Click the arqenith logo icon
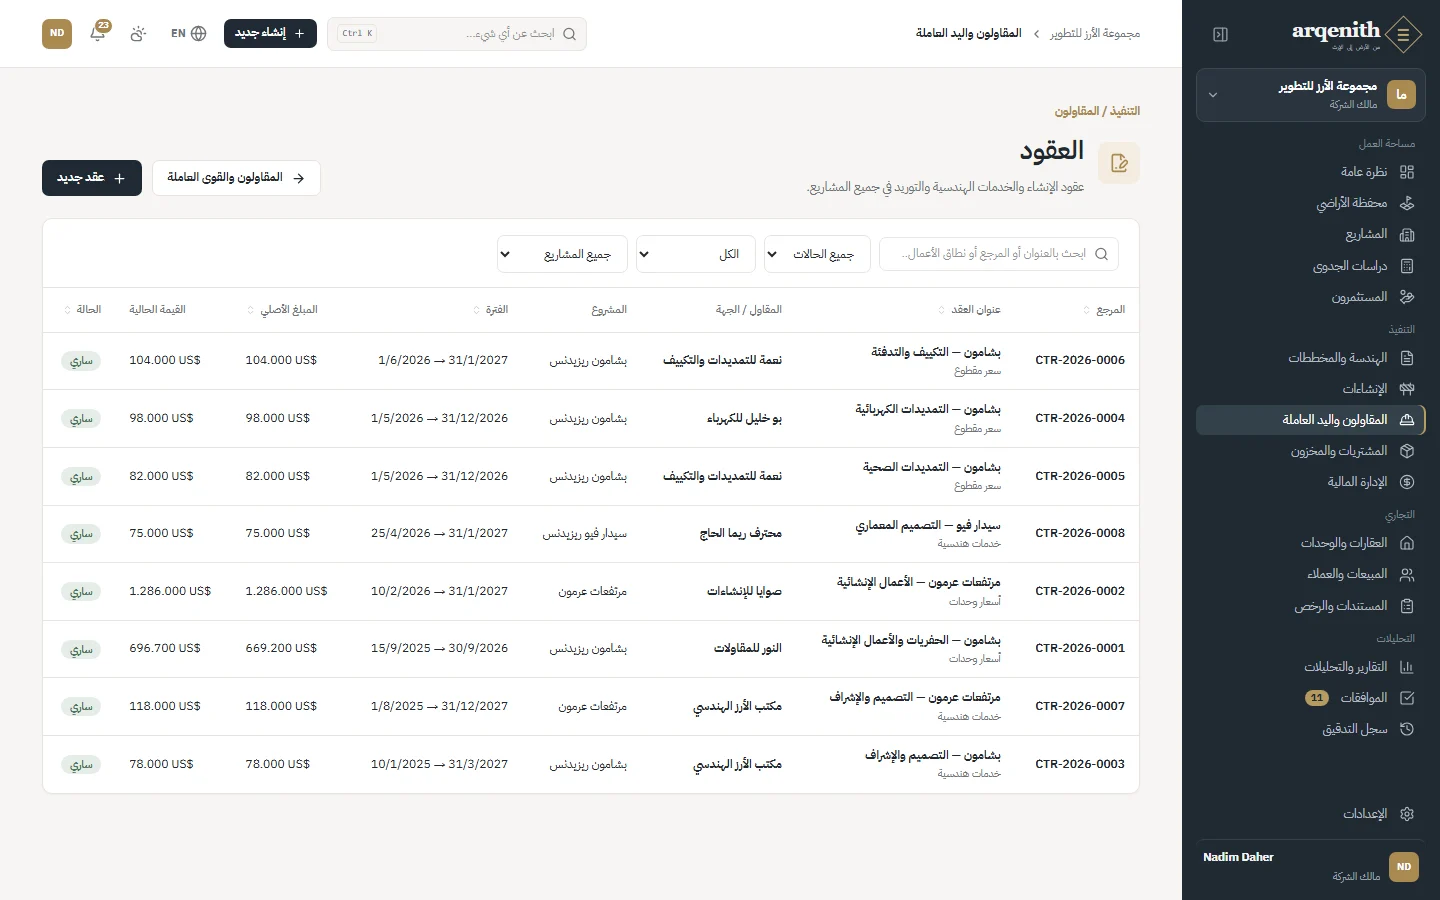Screen dimensions: 1440x900 point(1404,35)
